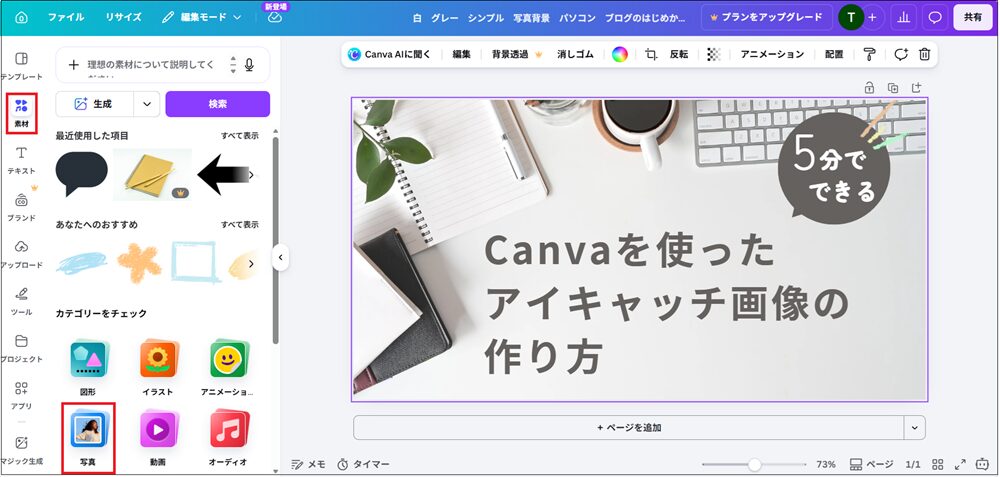Click the microphone voice input icon
Screen dimensions: 1000x477
pyautogui.click(x=249, y=64)
